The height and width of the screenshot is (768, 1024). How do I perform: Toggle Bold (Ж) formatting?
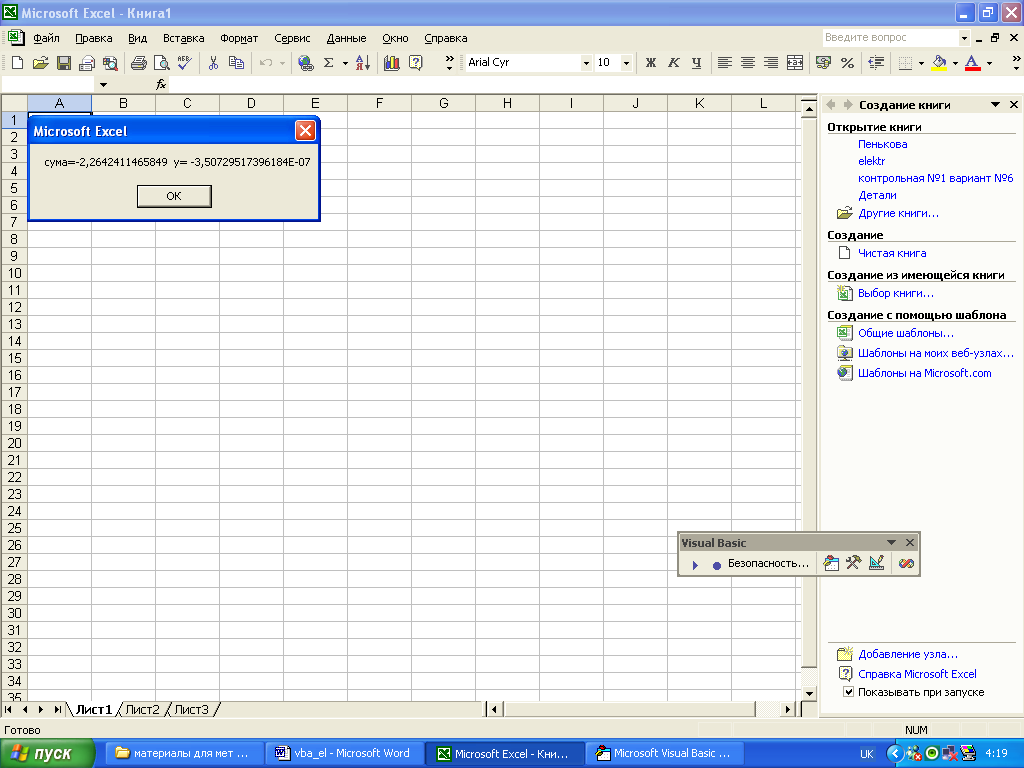650,63
